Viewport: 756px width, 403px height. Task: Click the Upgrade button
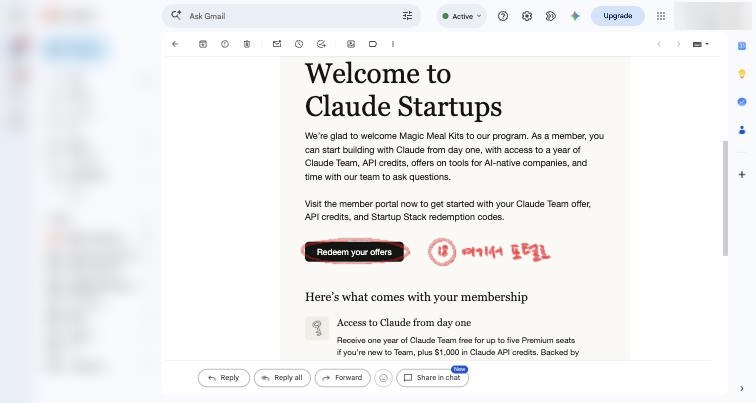click(618, 16)
